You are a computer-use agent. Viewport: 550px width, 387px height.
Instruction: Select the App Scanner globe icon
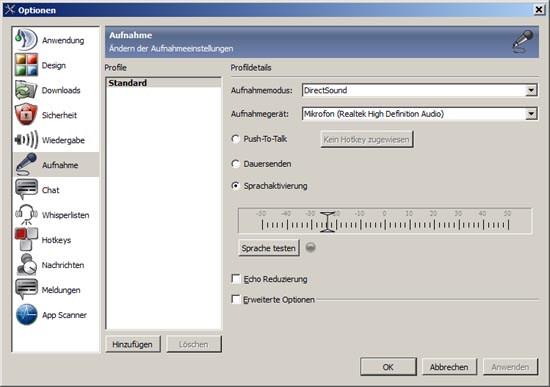(26, 314)
